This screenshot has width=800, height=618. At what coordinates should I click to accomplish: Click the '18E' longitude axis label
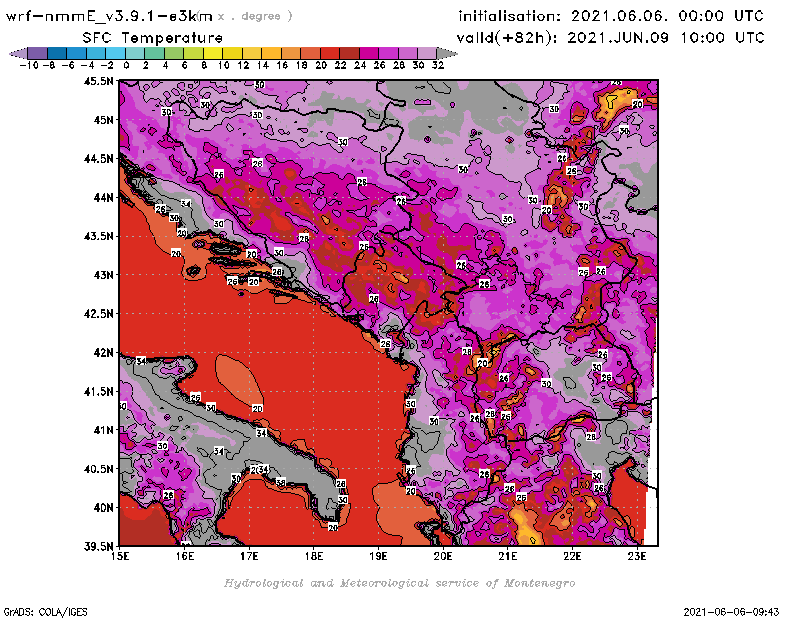tap(314, 556)
